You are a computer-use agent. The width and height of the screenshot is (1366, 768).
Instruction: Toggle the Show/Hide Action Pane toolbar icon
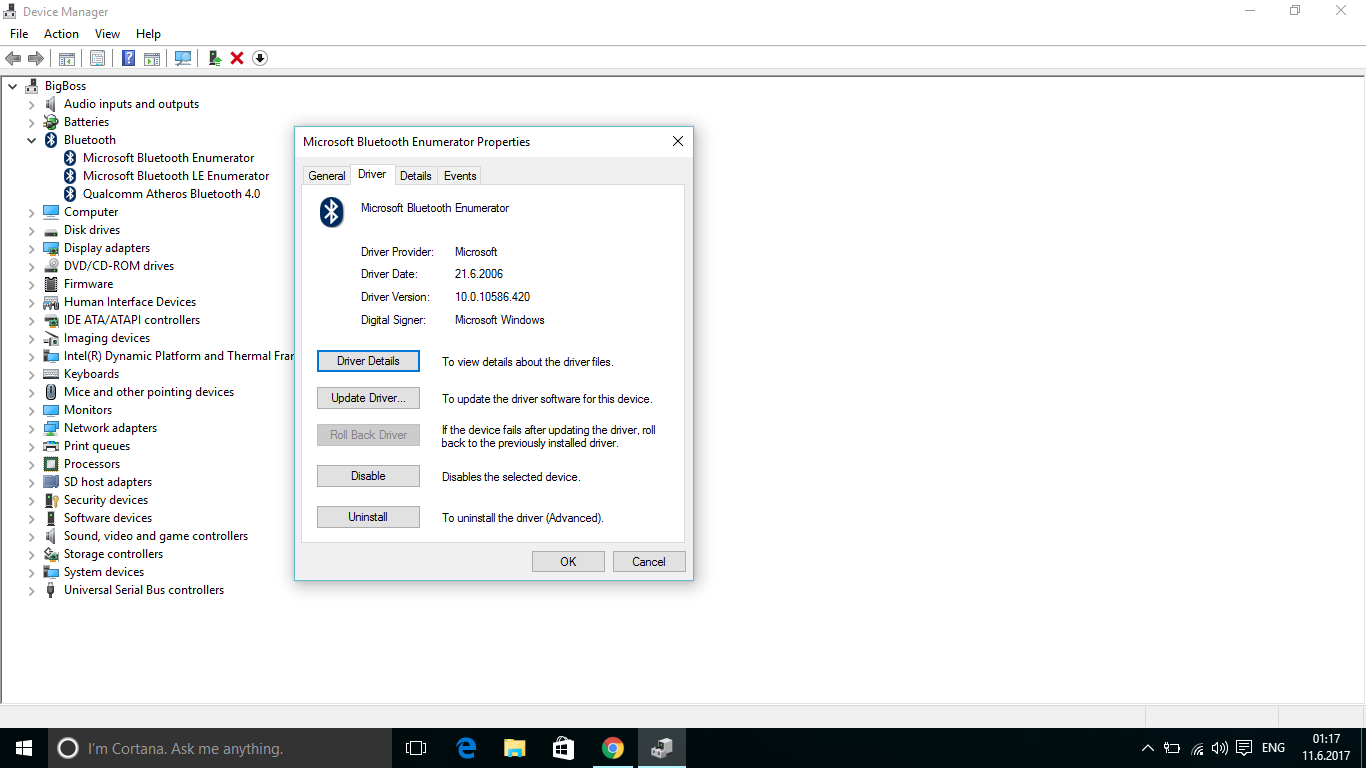(x=152, y=58)
